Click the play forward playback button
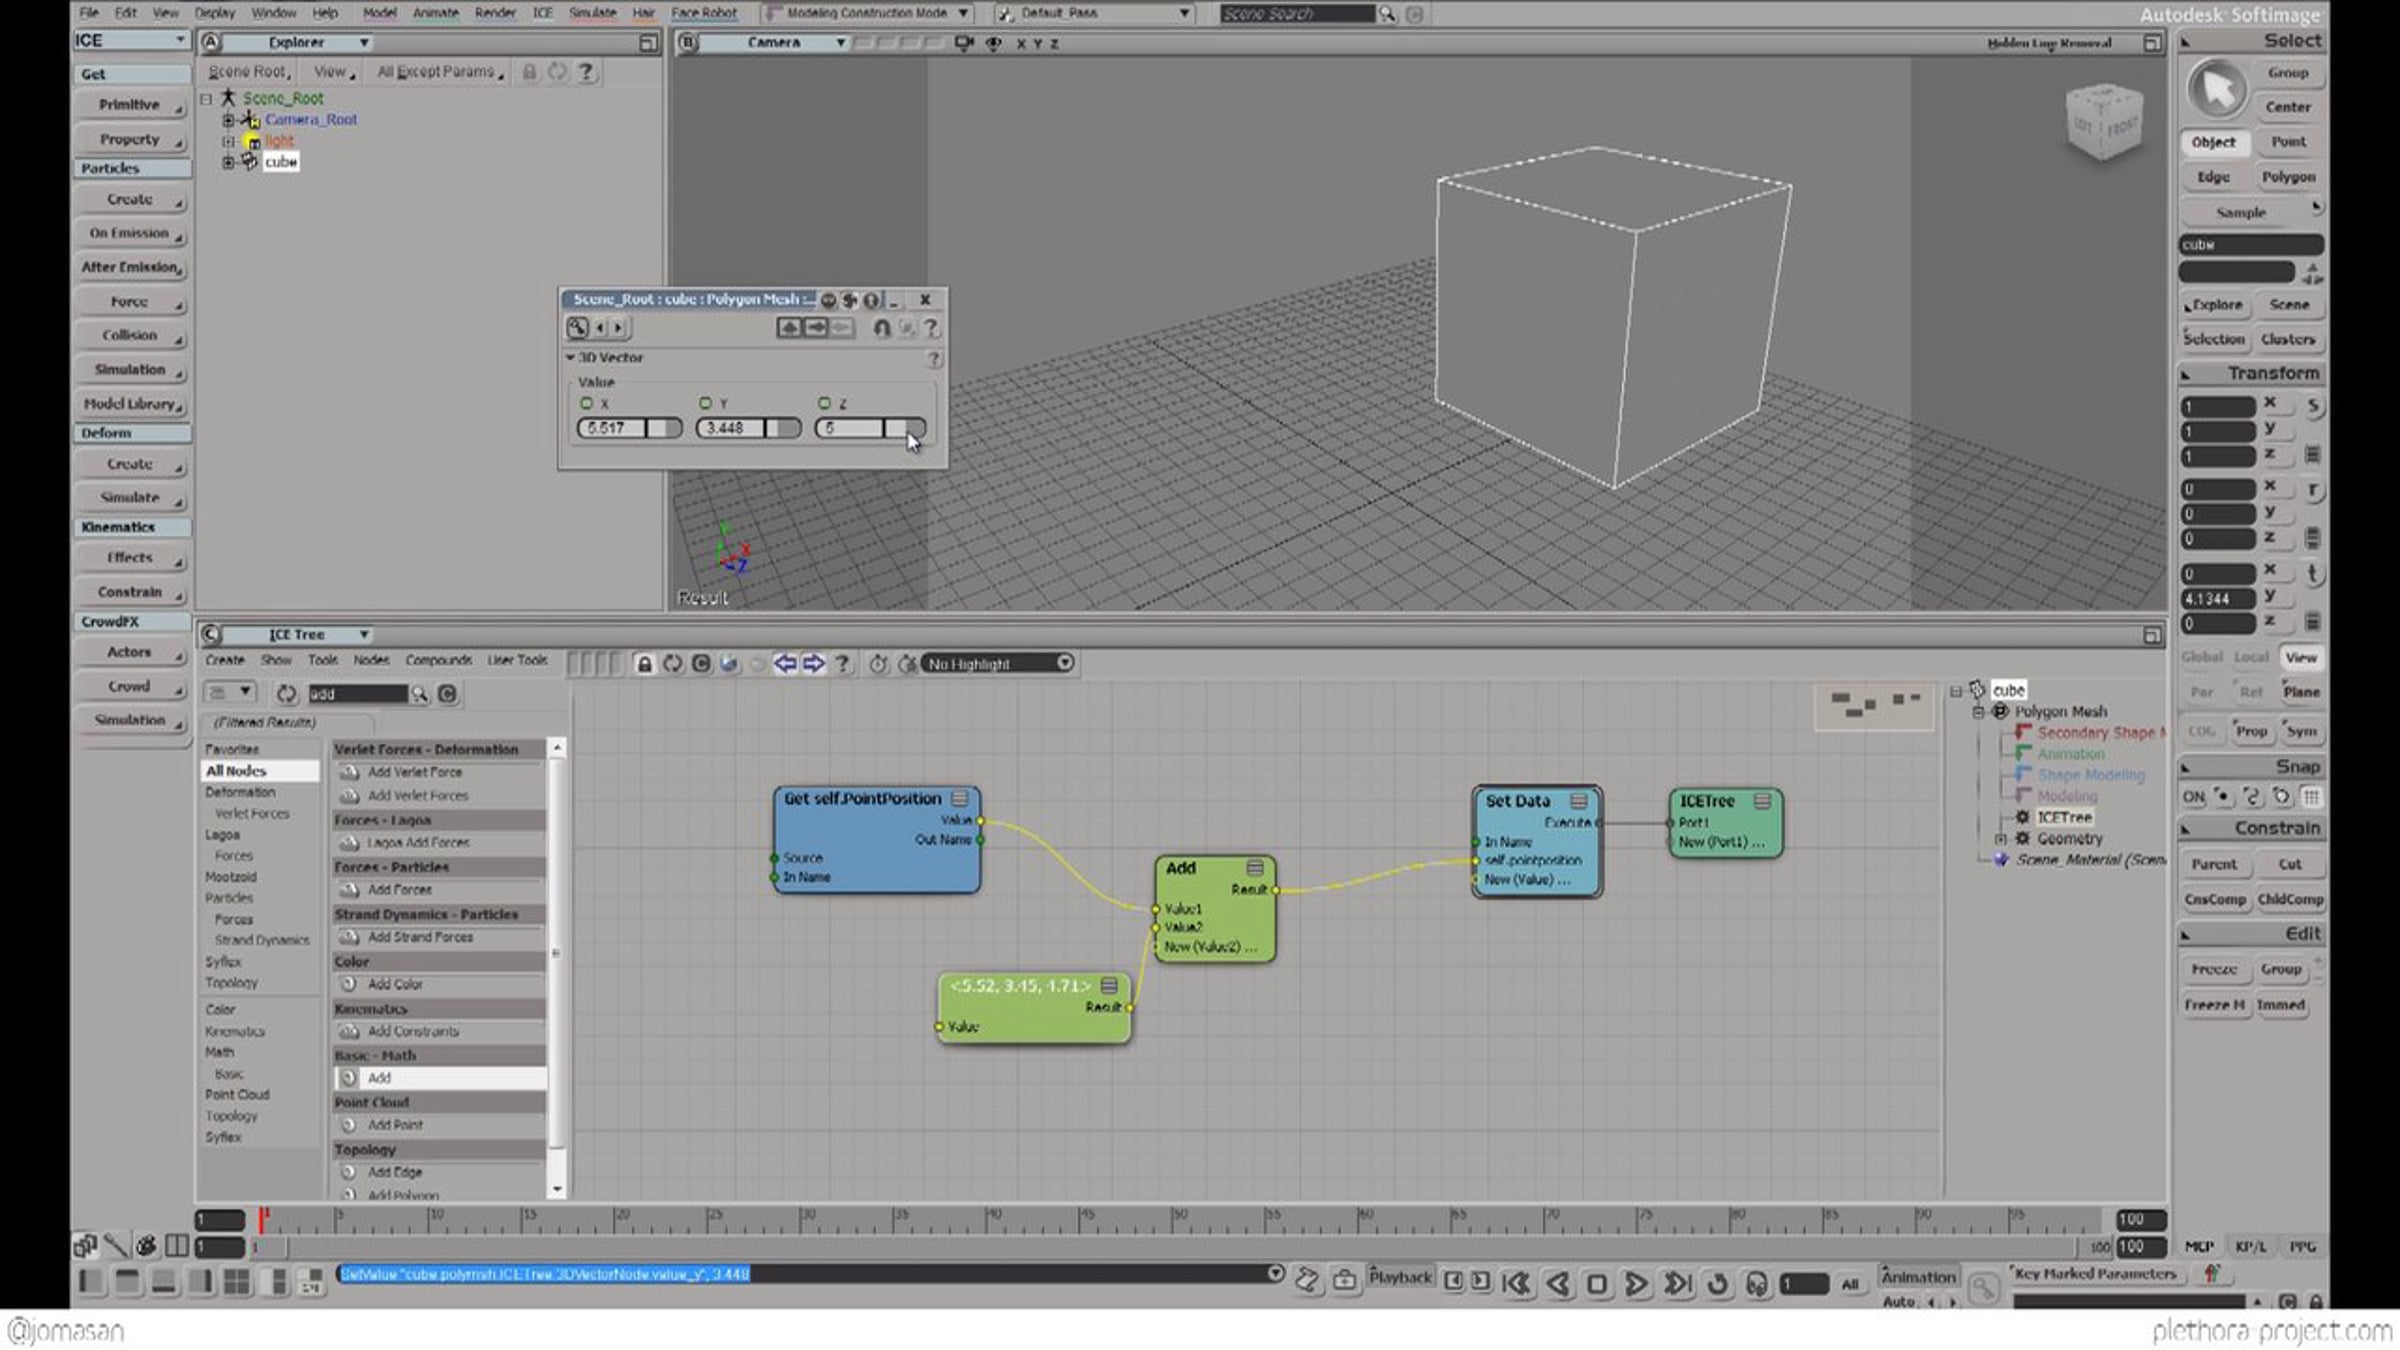The height and width of the screenshot is (1350, 2400). pyautogui.click(x=1636, y=1284)
